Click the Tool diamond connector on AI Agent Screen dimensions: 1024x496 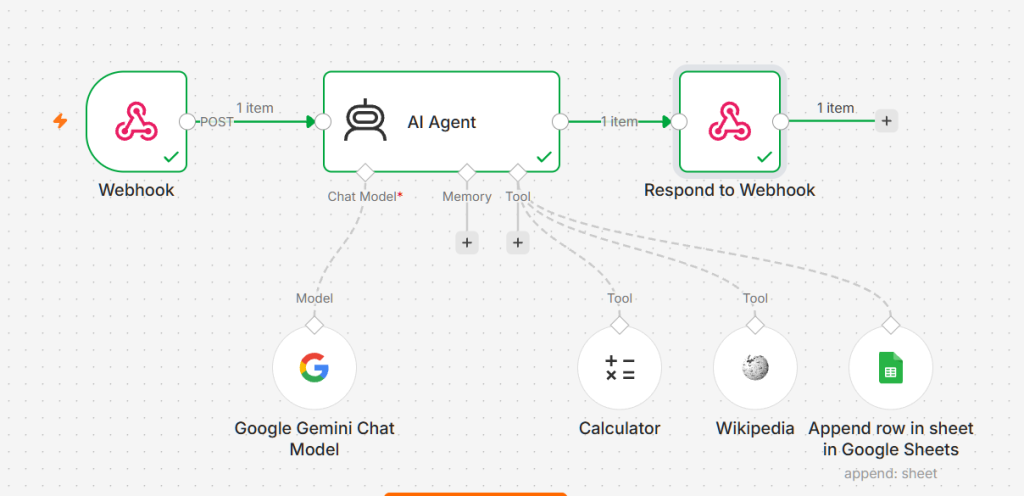(518, 173)
